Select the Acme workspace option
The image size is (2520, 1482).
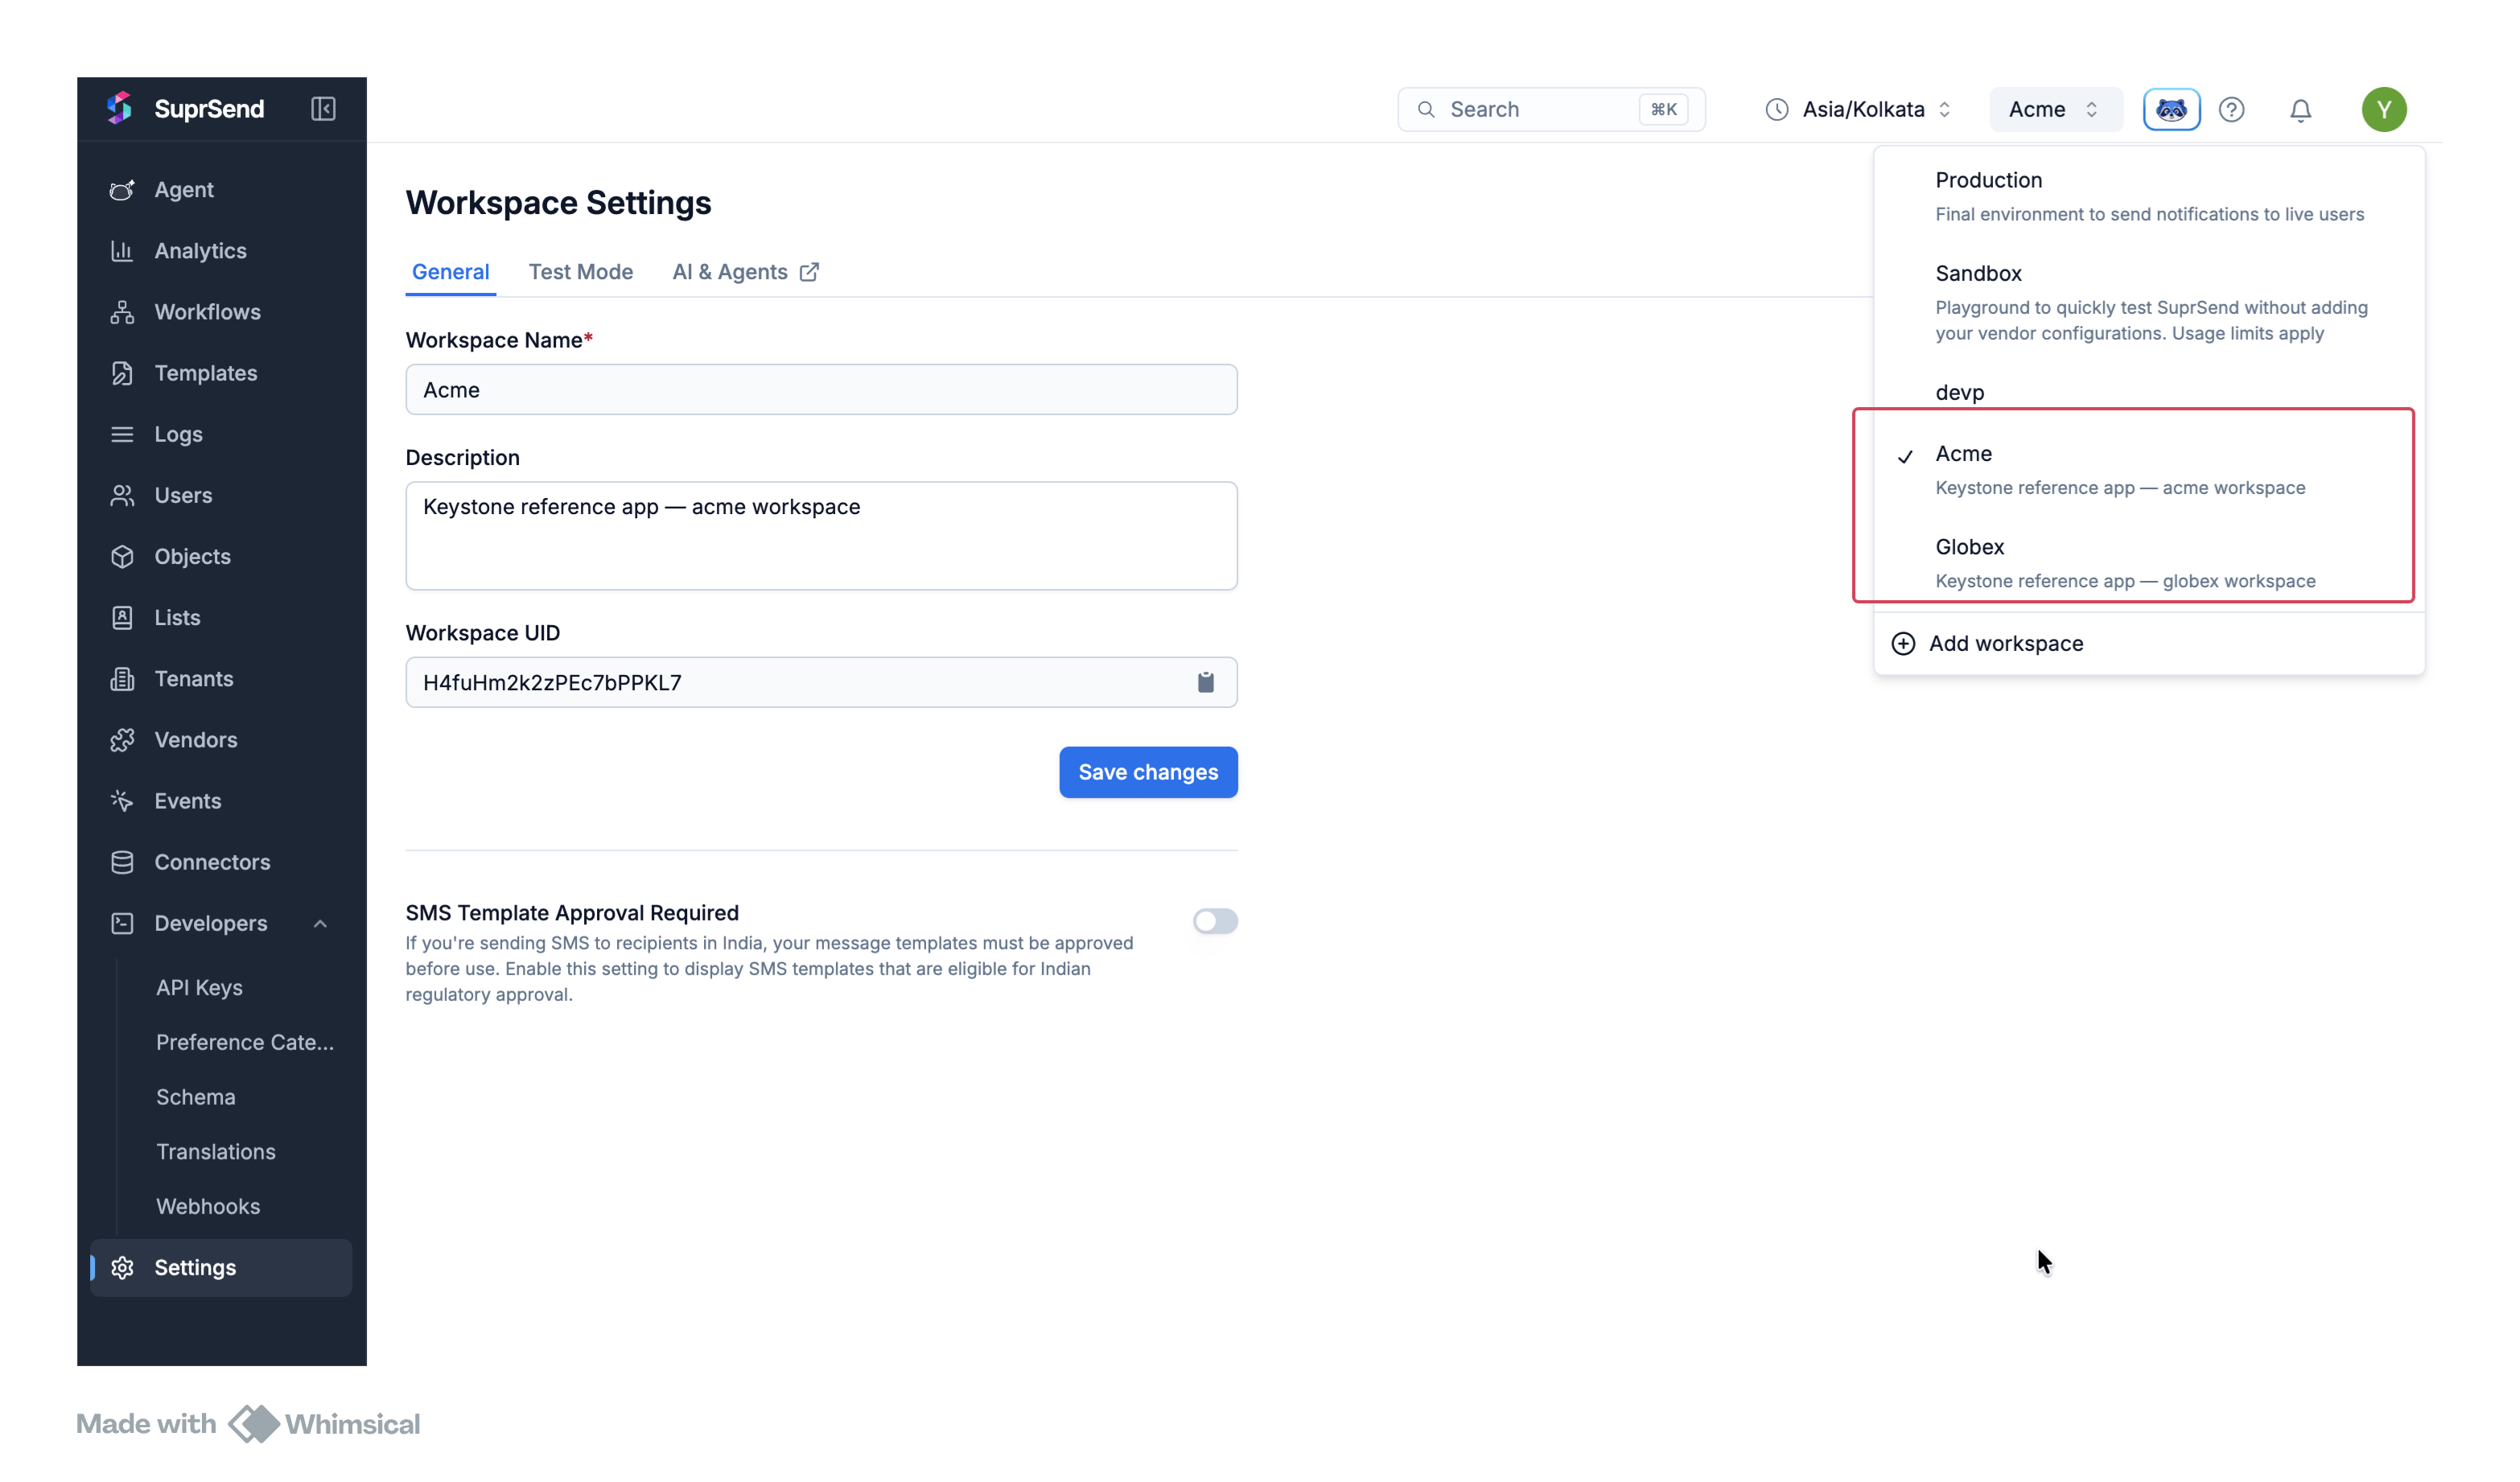pyautogui.click(x=2148, y=469)
